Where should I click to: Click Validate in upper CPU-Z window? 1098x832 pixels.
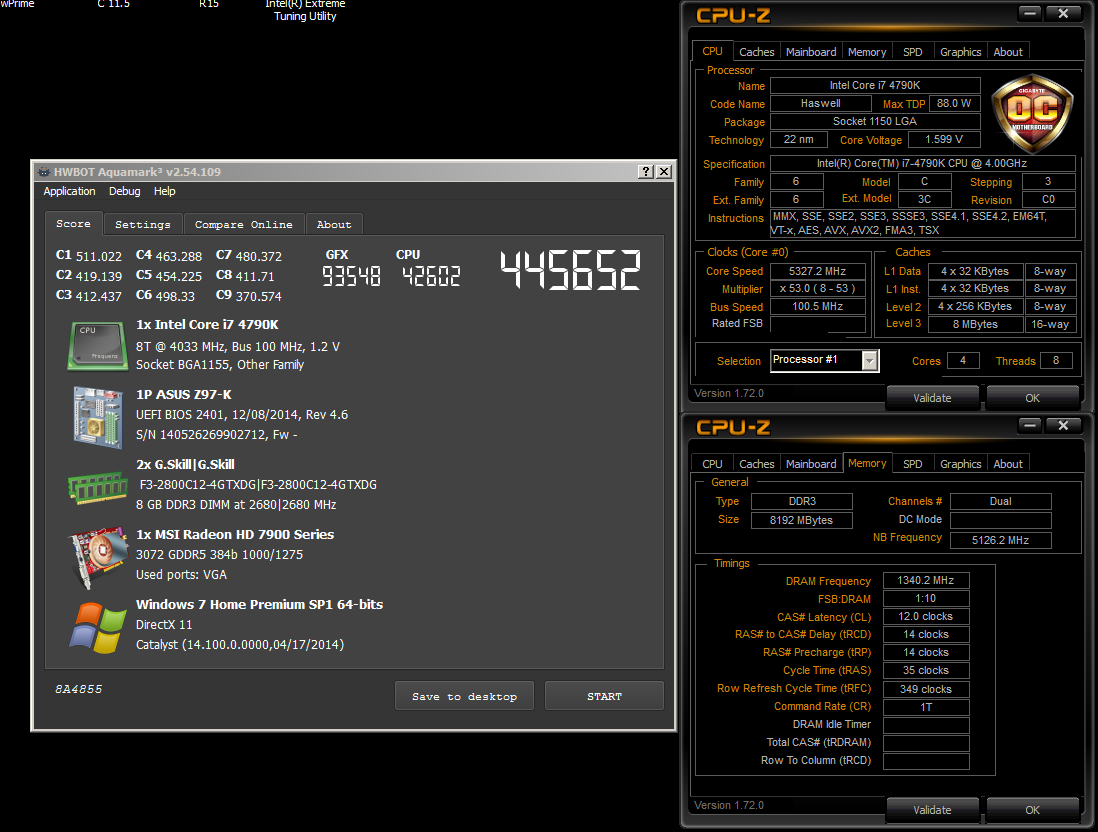[932, 398]
